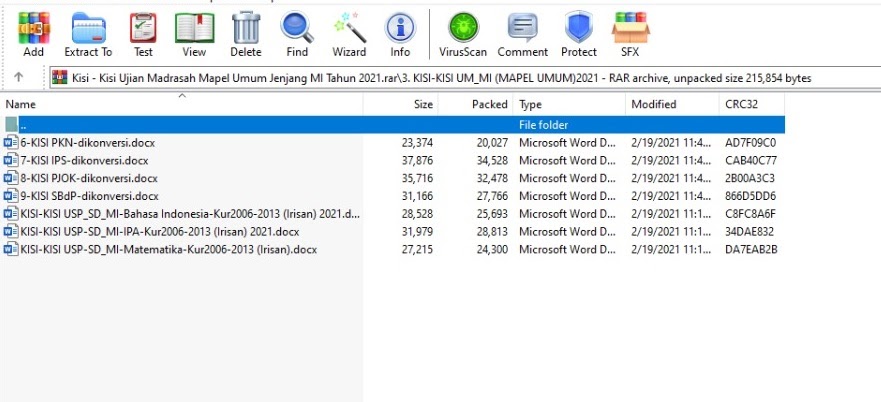Select 9-KISI SBdP-dikonversi.docx

click(89, 196)
